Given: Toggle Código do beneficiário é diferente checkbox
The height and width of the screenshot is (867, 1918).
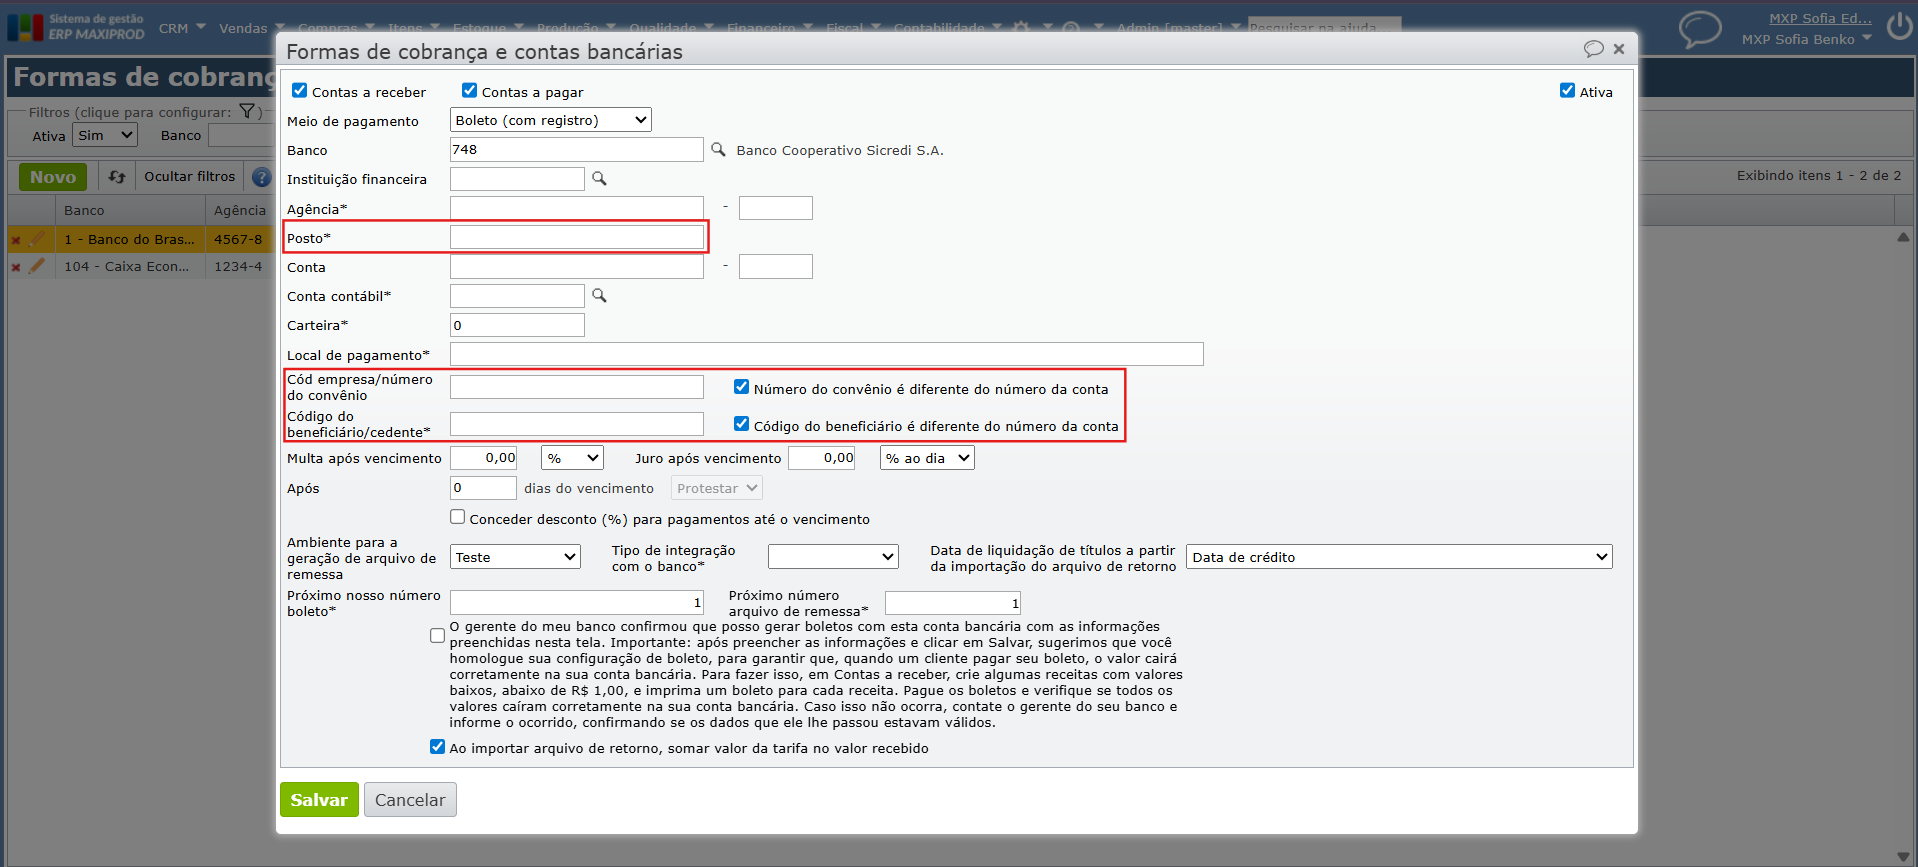Looking at the screenshot, I should coord(741,424).
